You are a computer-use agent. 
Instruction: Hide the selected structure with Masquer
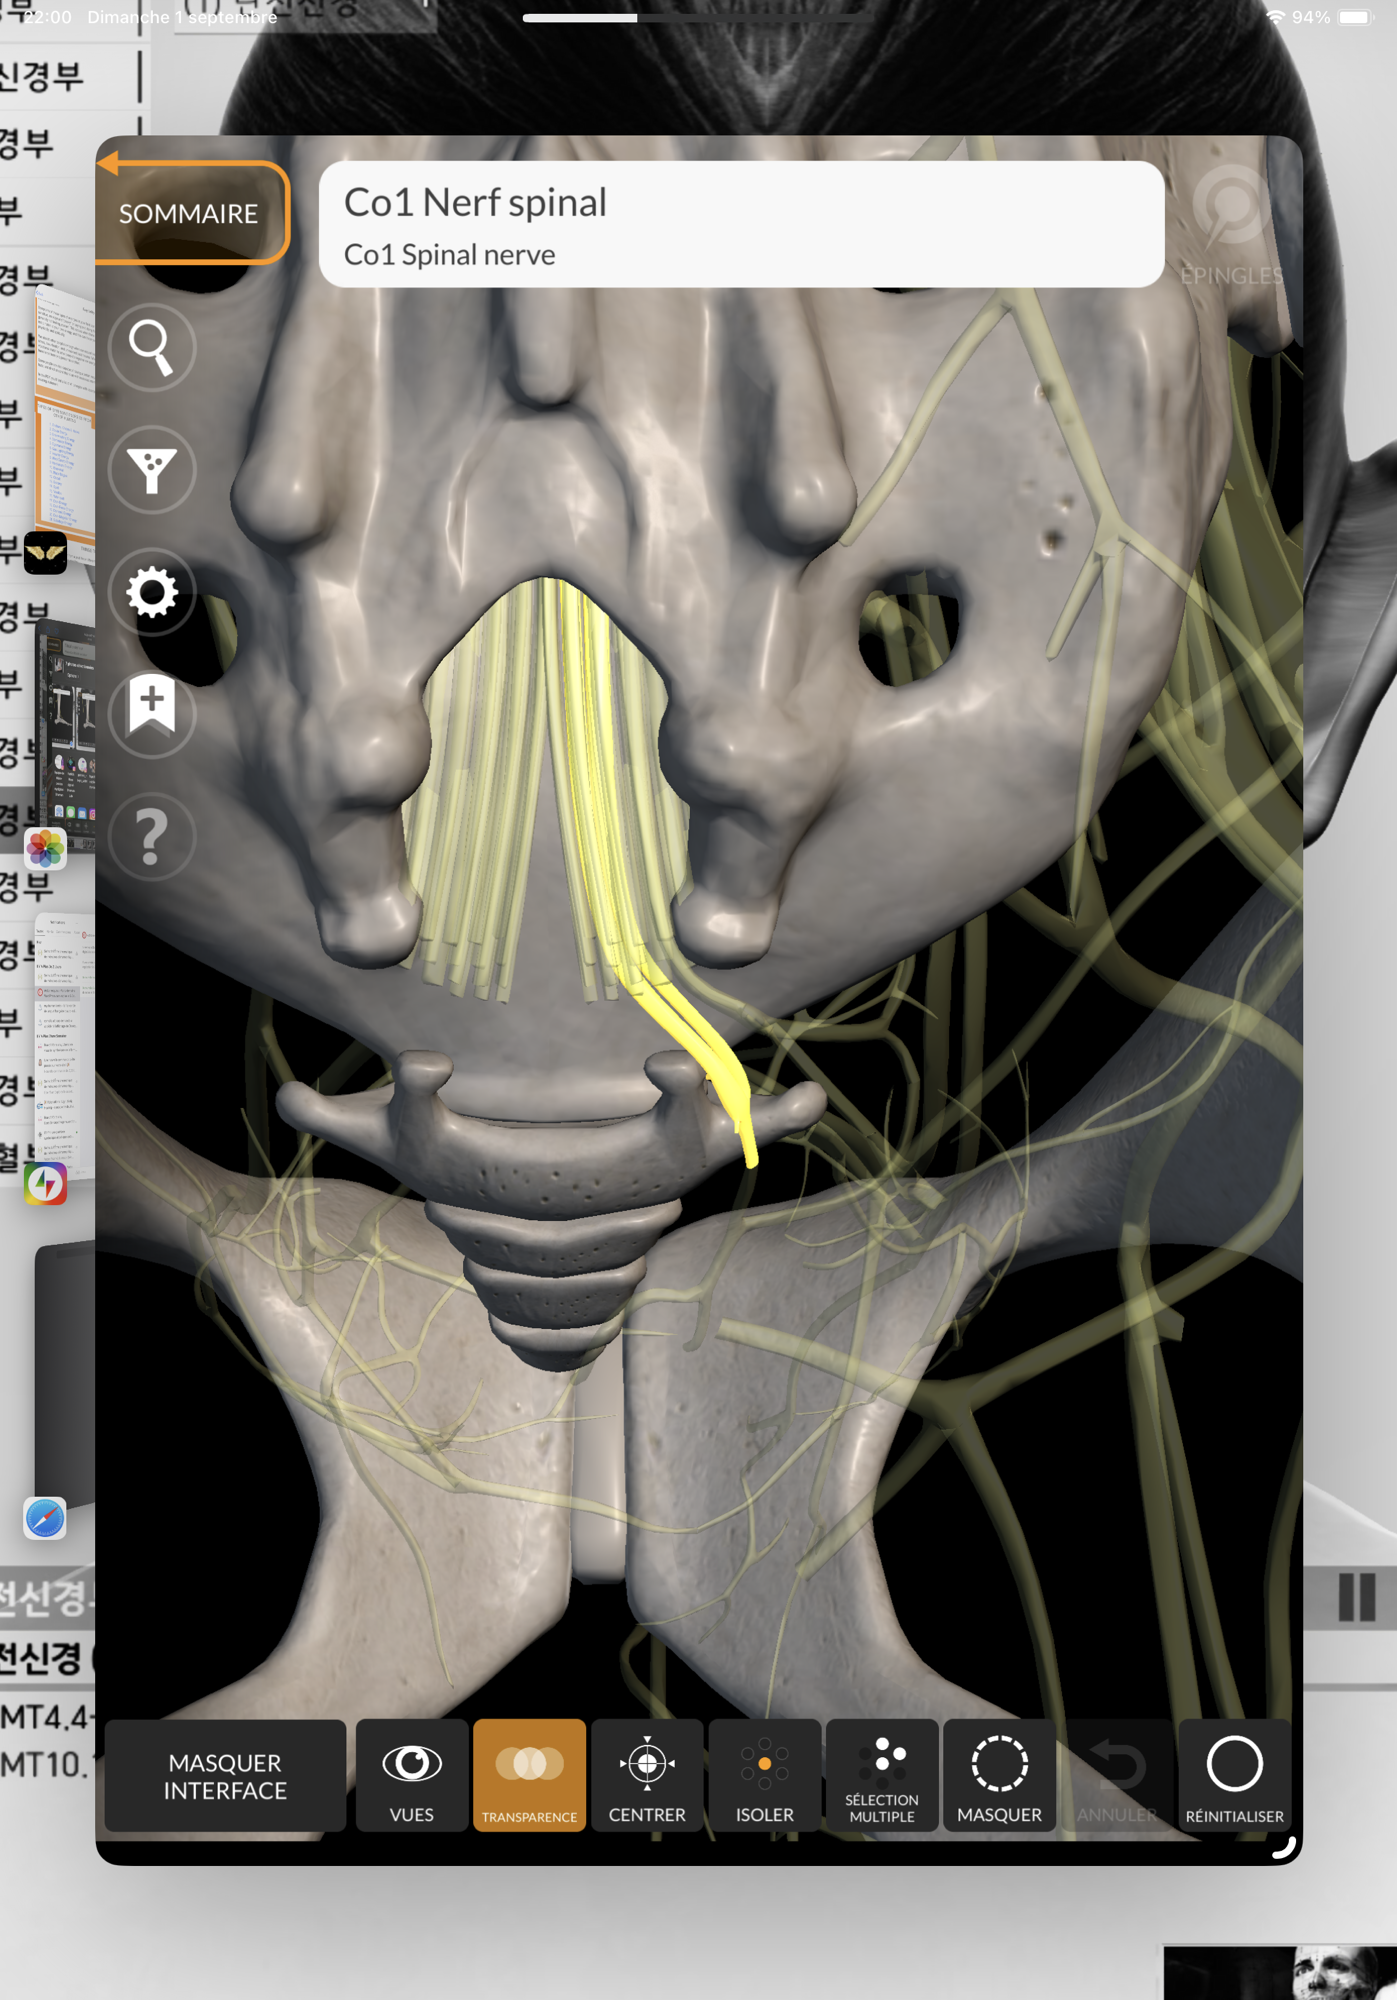tap(999, 1776)
